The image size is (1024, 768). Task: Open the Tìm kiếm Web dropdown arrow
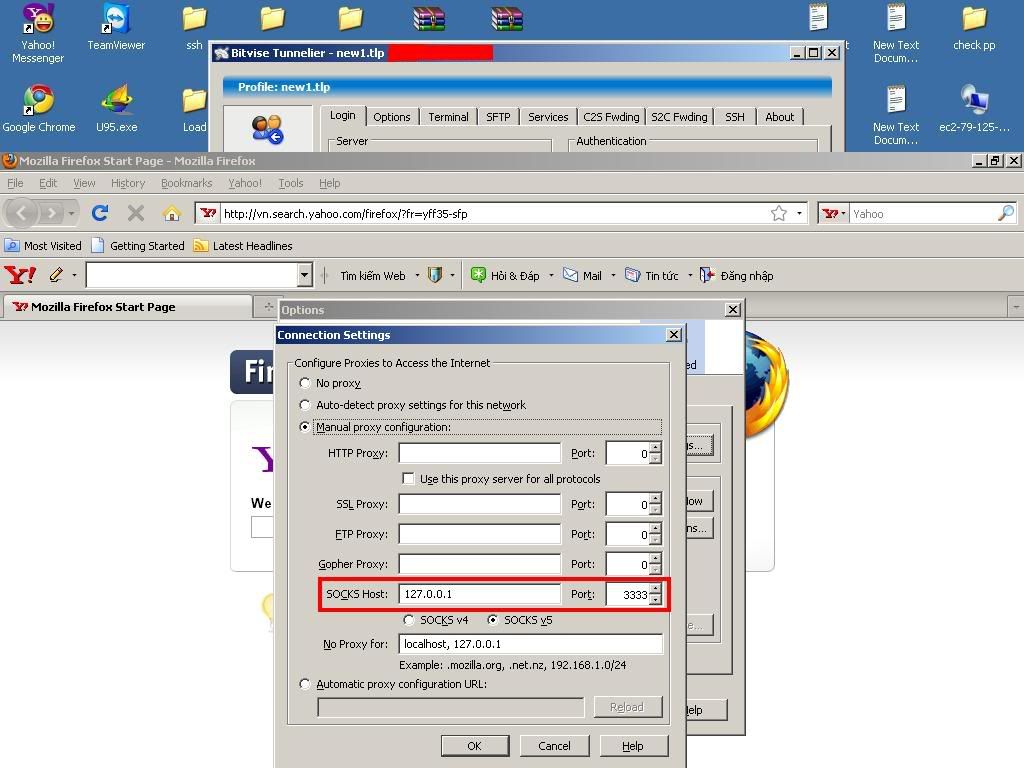click(417, 276)
